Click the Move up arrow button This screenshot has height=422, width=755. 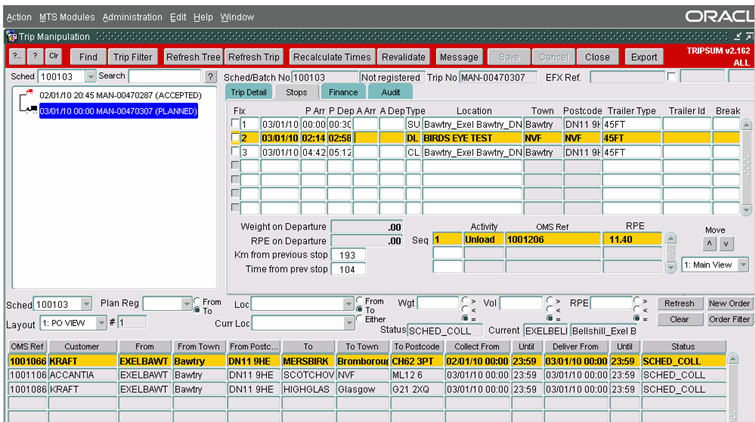point(709,244)
